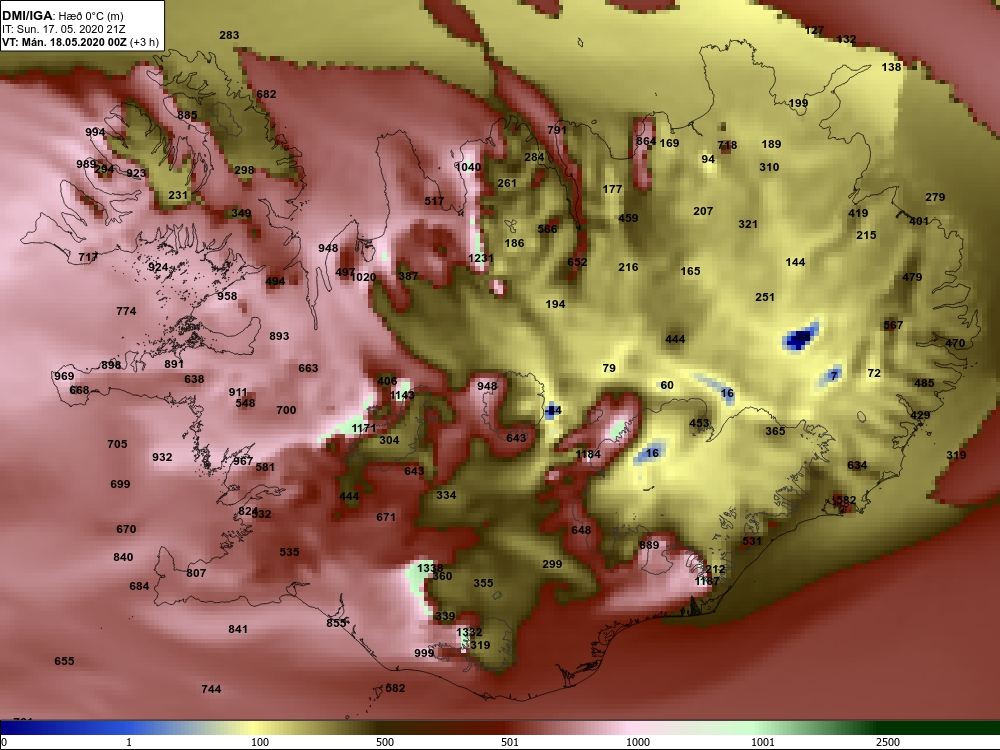This screenshot has width=1000, height=750.
Task: Click the map value '279'
Action: [x=935, y=197]
